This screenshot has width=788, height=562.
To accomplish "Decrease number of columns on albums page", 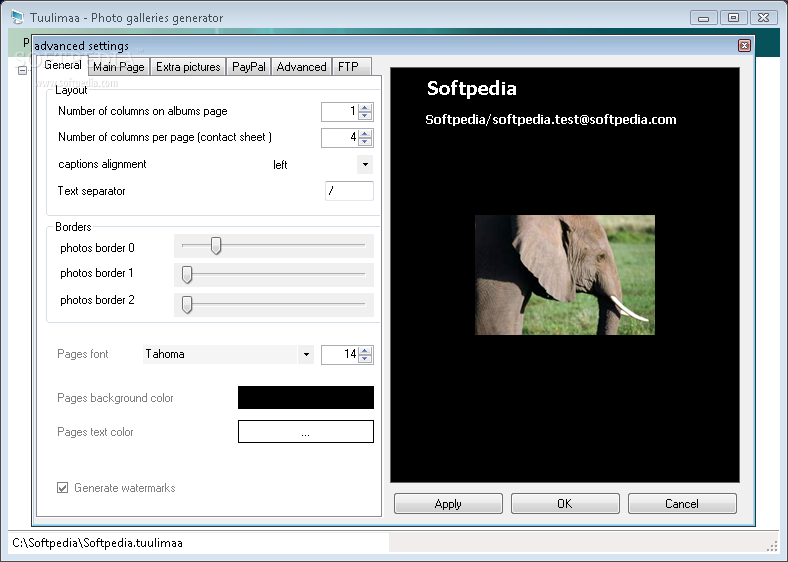I will [x=365, y=116].
